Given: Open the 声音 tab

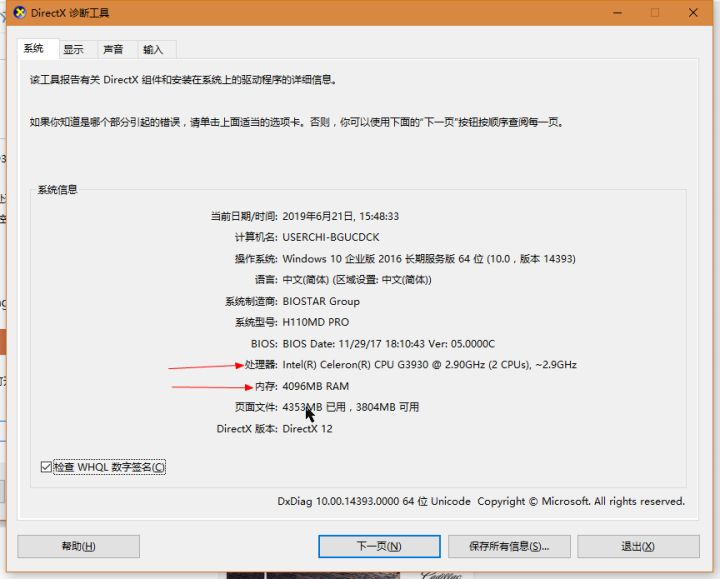Looking at the screenshot, I should point(113,49).
